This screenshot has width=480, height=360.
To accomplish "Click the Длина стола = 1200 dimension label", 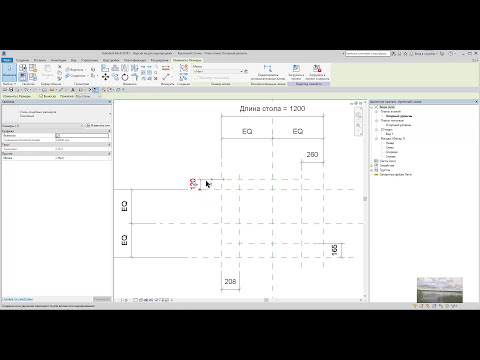I will 272,109.
